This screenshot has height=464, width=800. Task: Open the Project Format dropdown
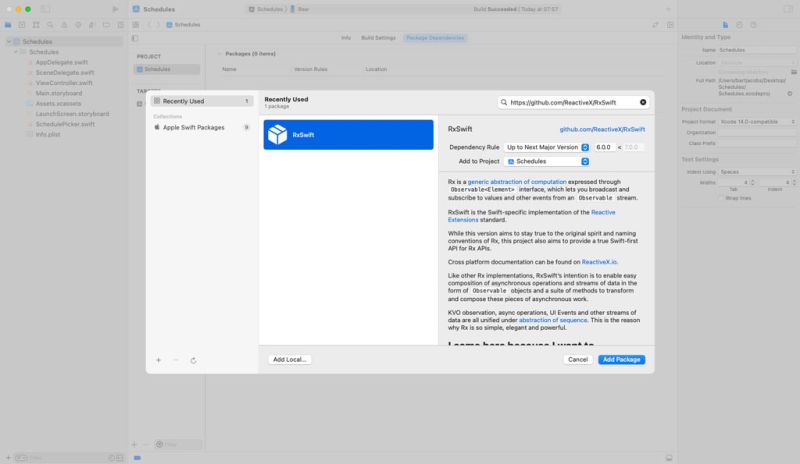point(757,121)
